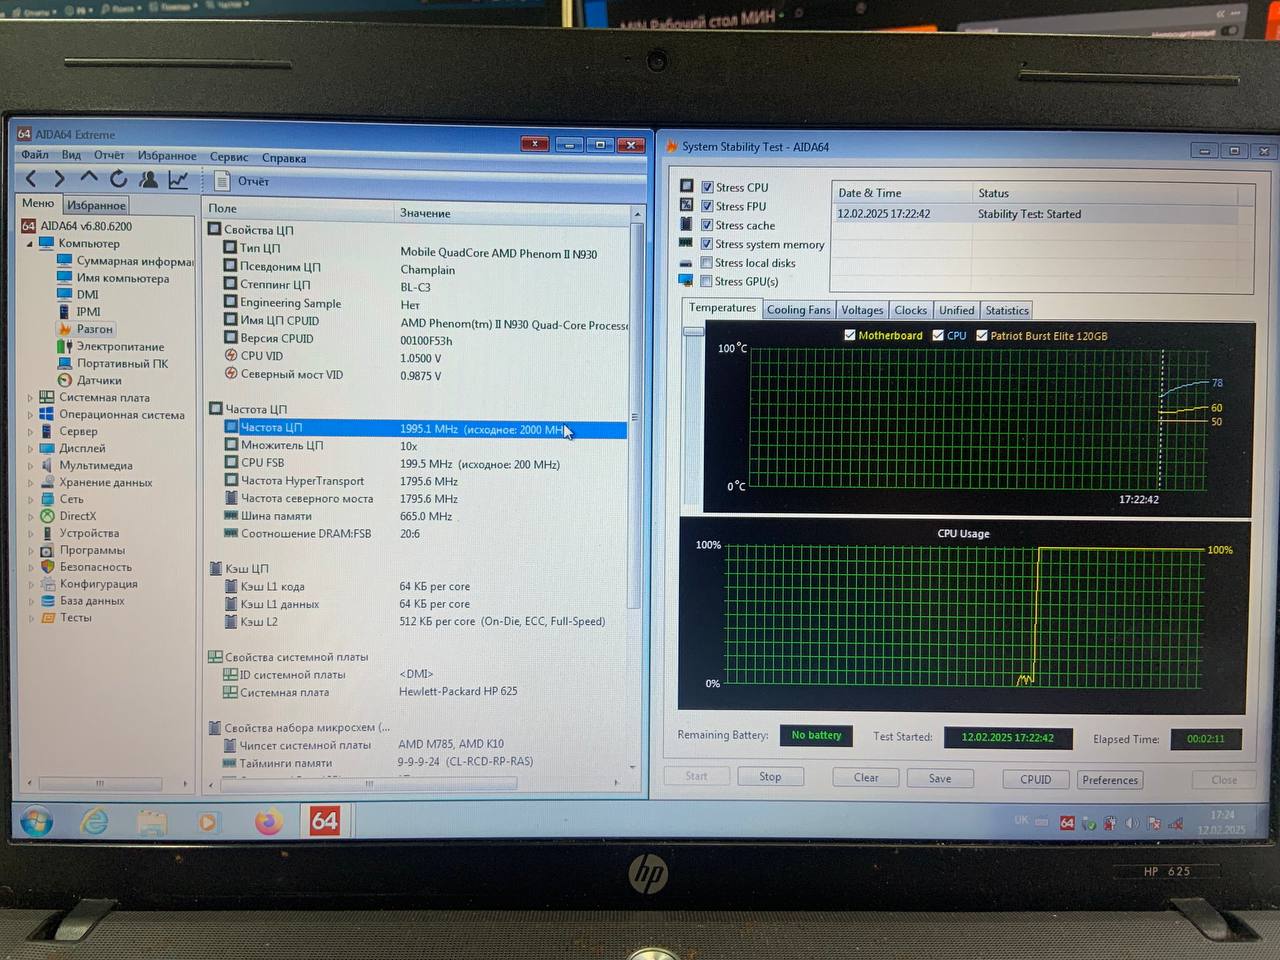Viewport: 1280px width, 960px height.
Task: Switch to the Избранное sidebar tab
Action: (x=96, y=205)
